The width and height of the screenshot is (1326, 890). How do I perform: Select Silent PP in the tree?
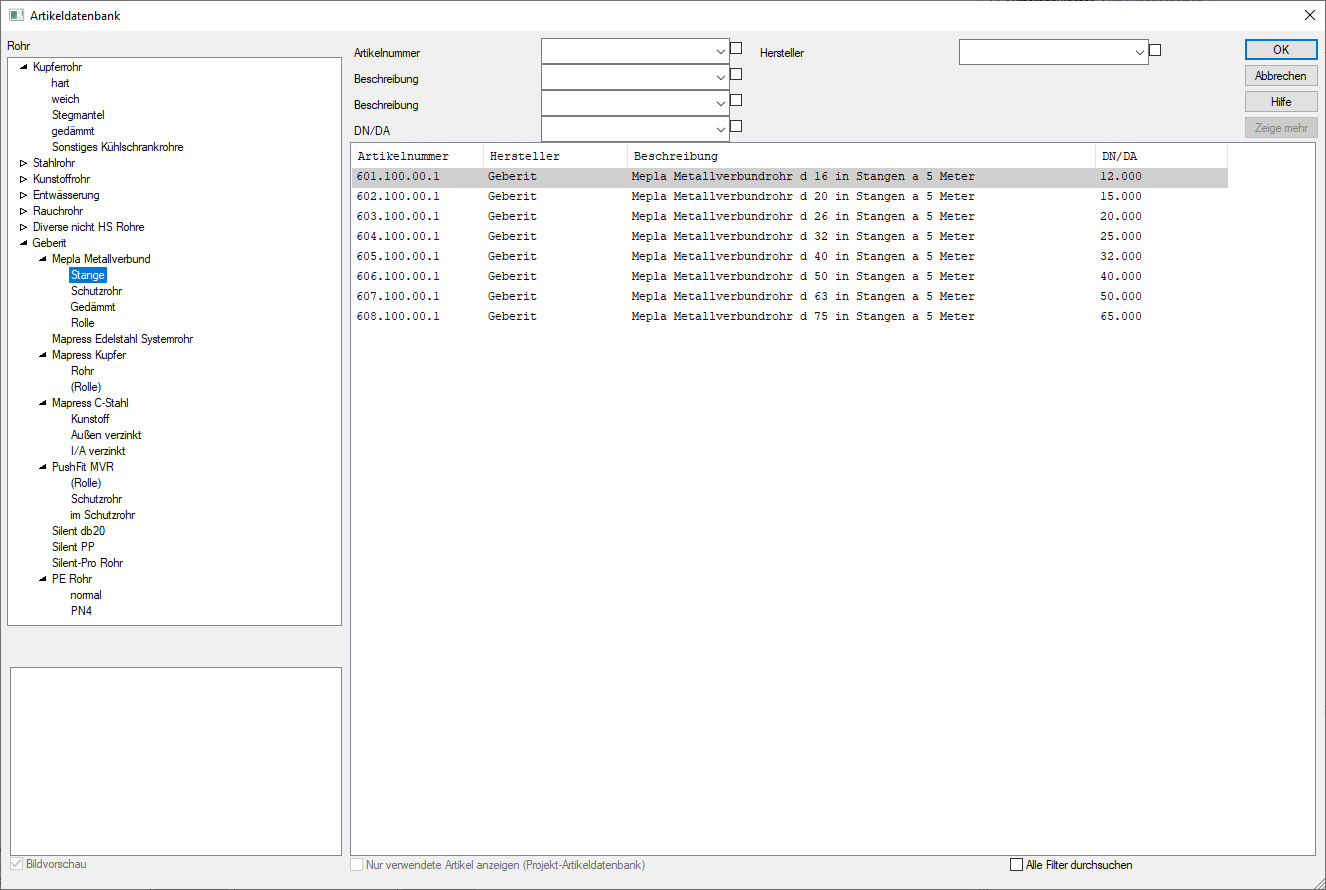[x=73, y=547]
